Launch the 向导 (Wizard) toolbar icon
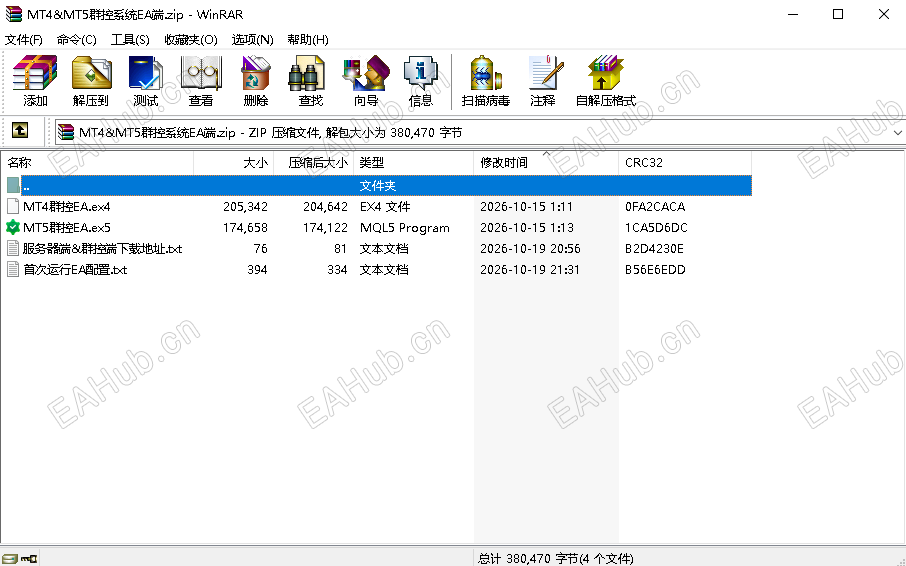Image resolution: width=906 pixels, height=566 pixels. pos(366,73)
